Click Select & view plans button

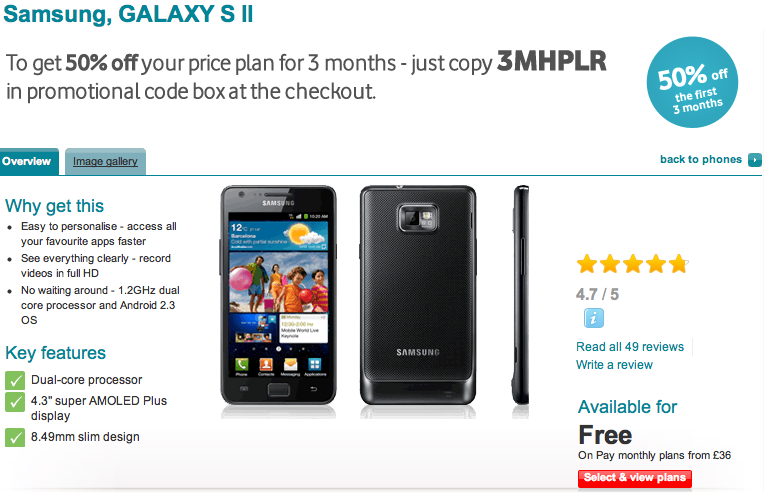pyautogui.click(x=634, y=478)
